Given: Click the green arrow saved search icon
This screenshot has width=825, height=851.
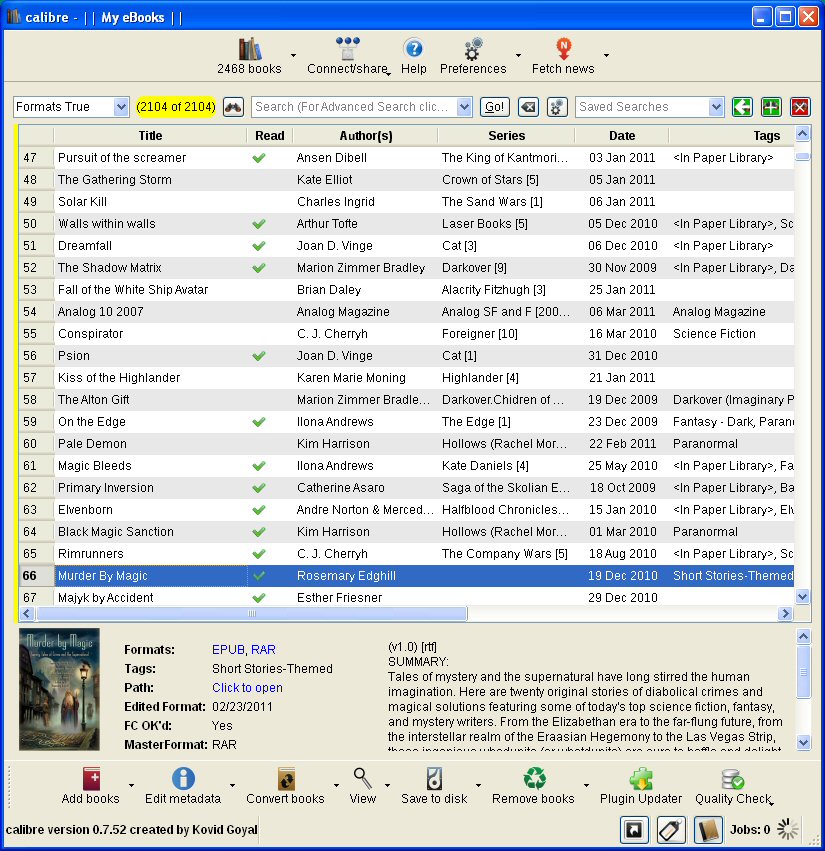Looking at the screenshot, I should point(742,107).
